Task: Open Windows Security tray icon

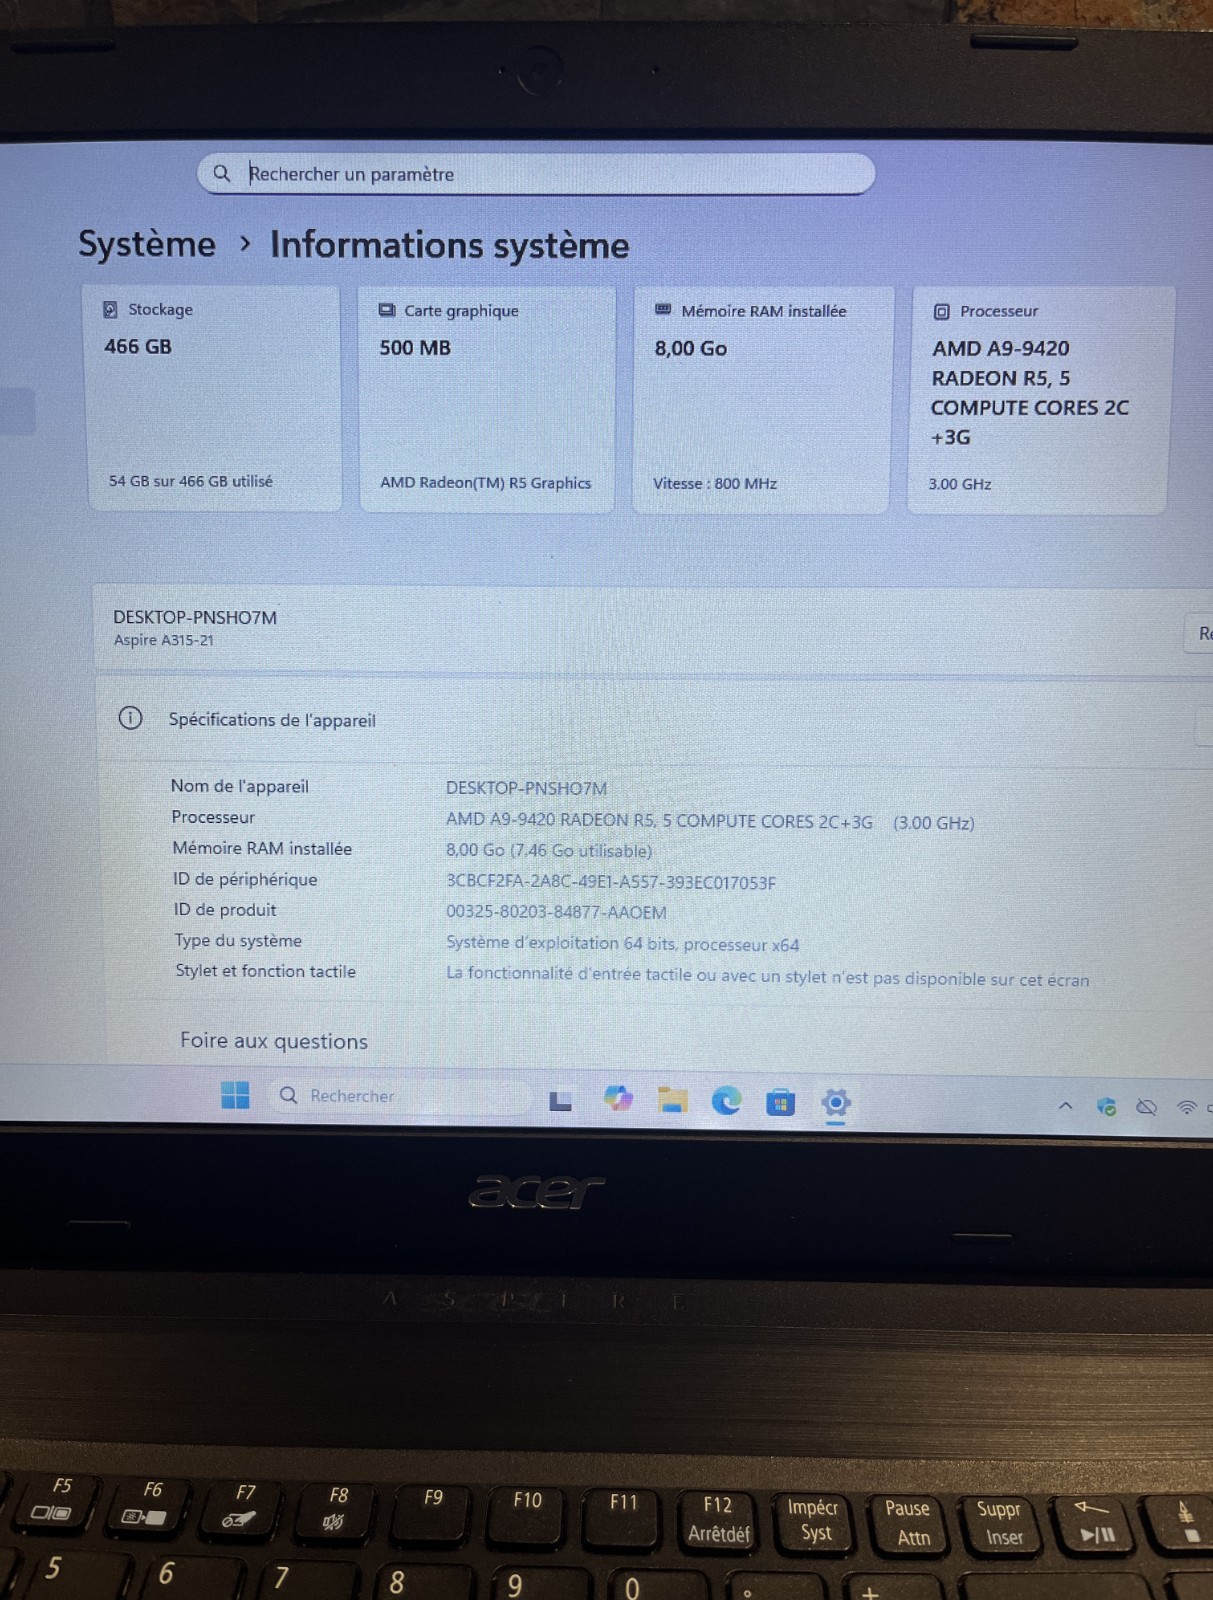Action: pyautogui.click(x=1106, y=1106)
